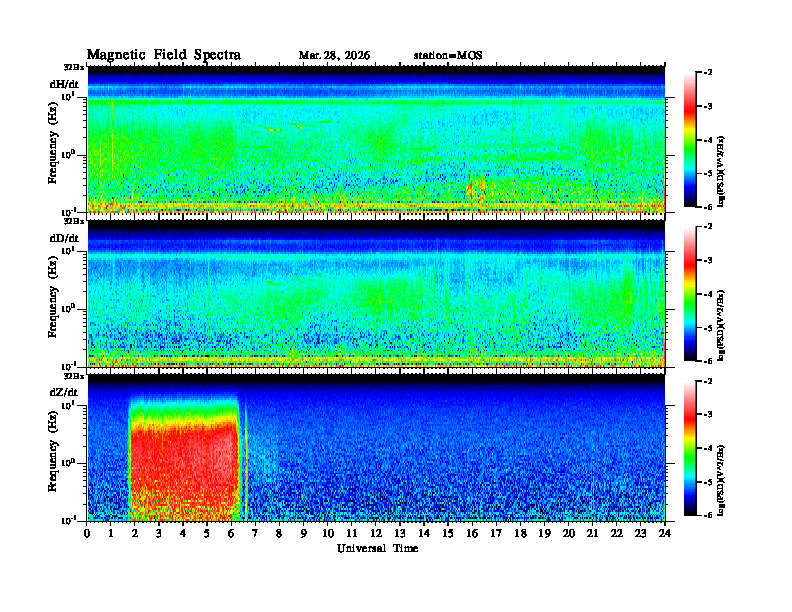
Task: Click the "32Hz" label atop the dH/dt panel
Action: point(74,67)
